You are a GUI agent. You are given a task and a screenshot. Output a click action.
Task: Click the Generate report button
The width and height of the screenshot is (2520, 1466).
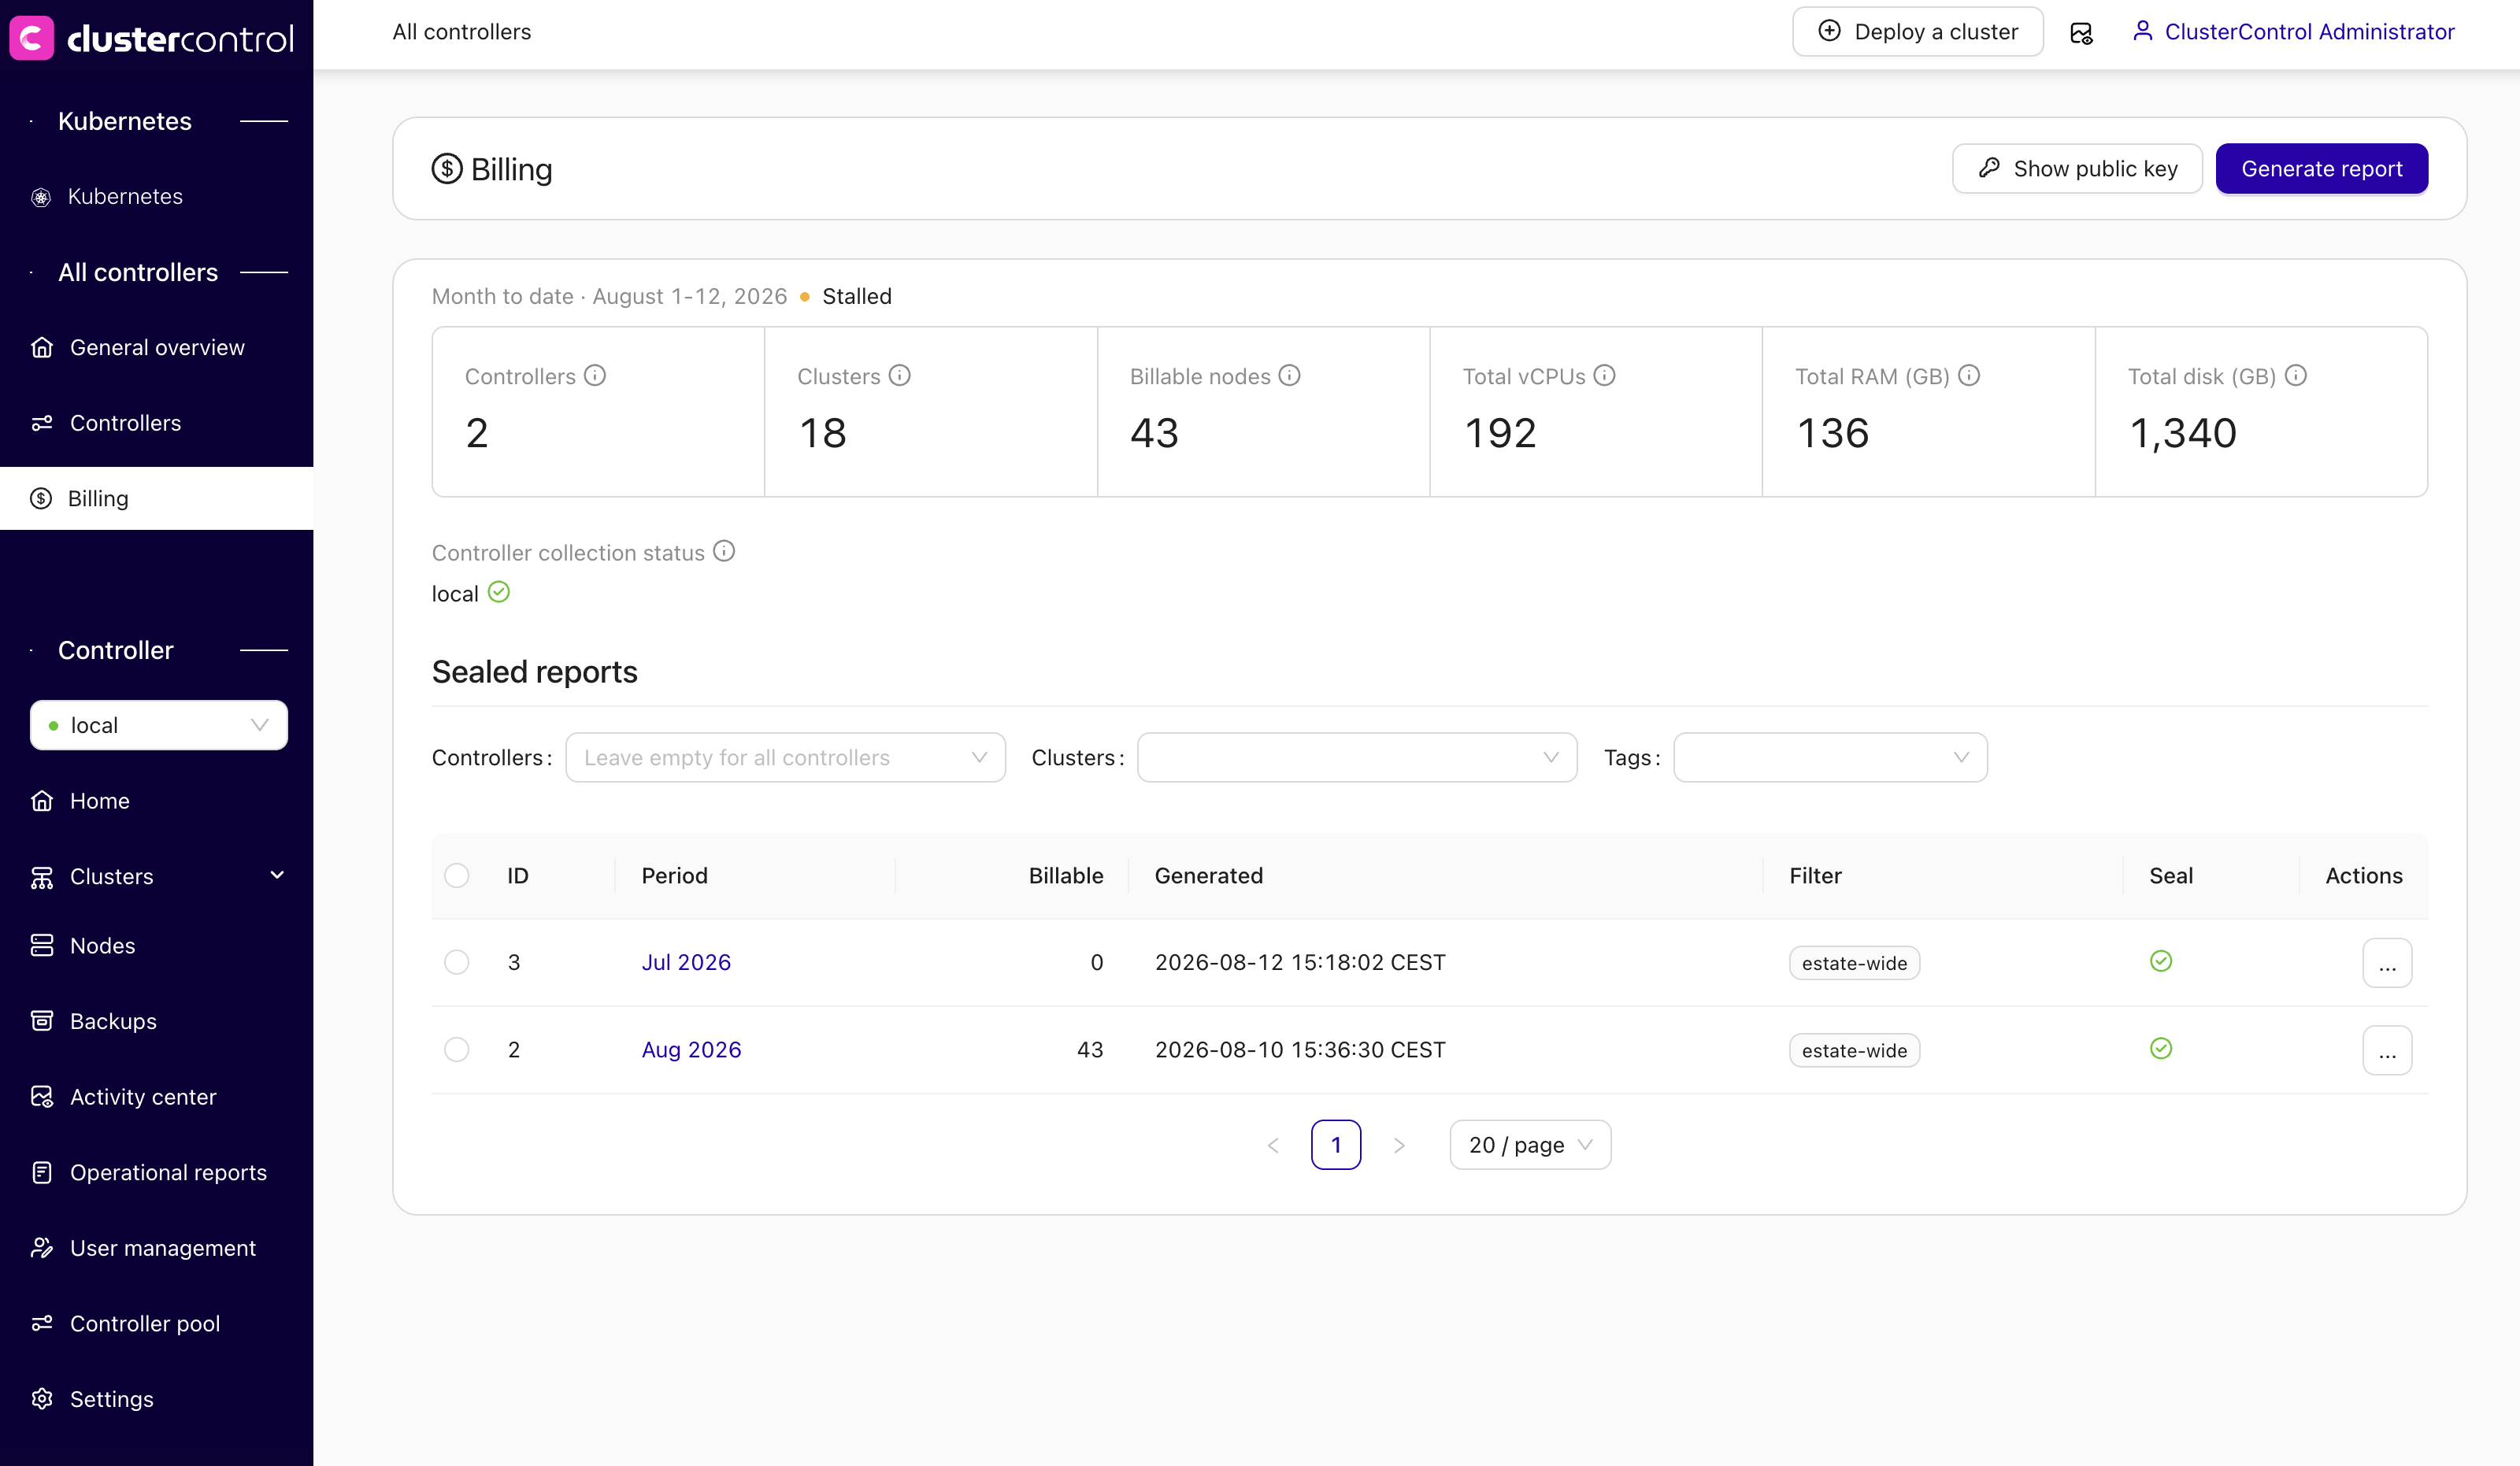coord(2321,168)
